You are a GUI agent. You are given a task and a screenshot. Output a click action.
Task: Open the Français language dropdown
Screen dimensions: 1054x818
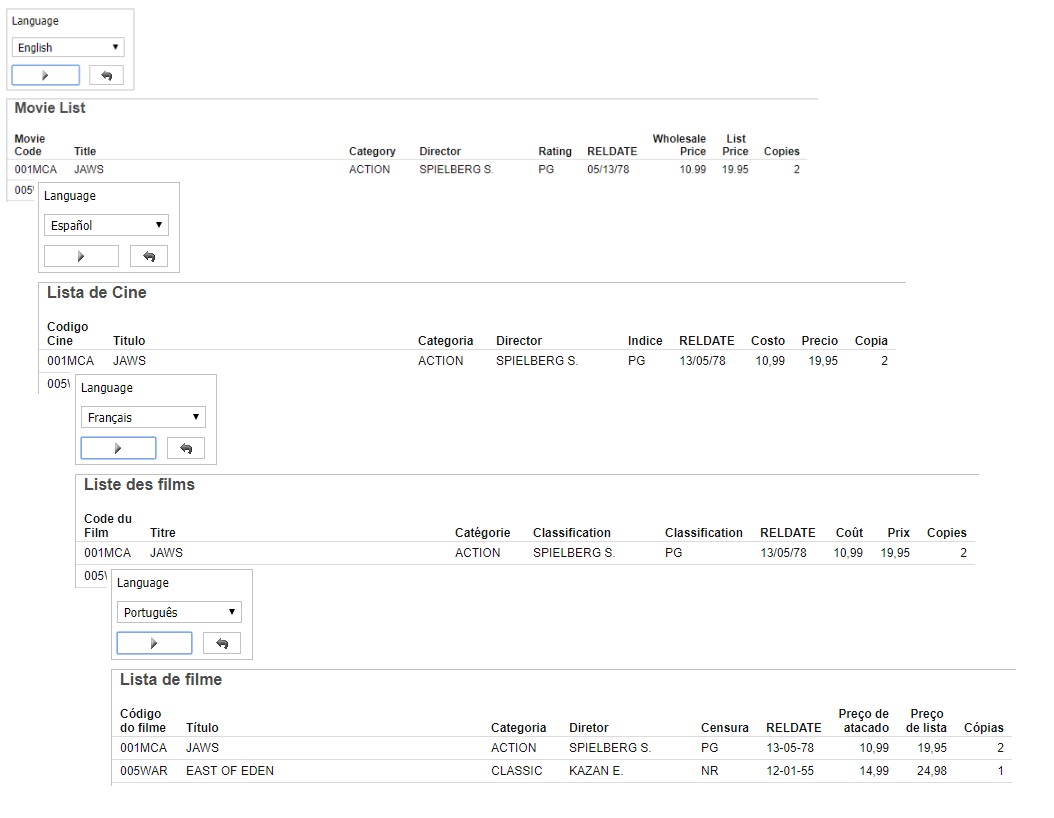pos(143,417)
